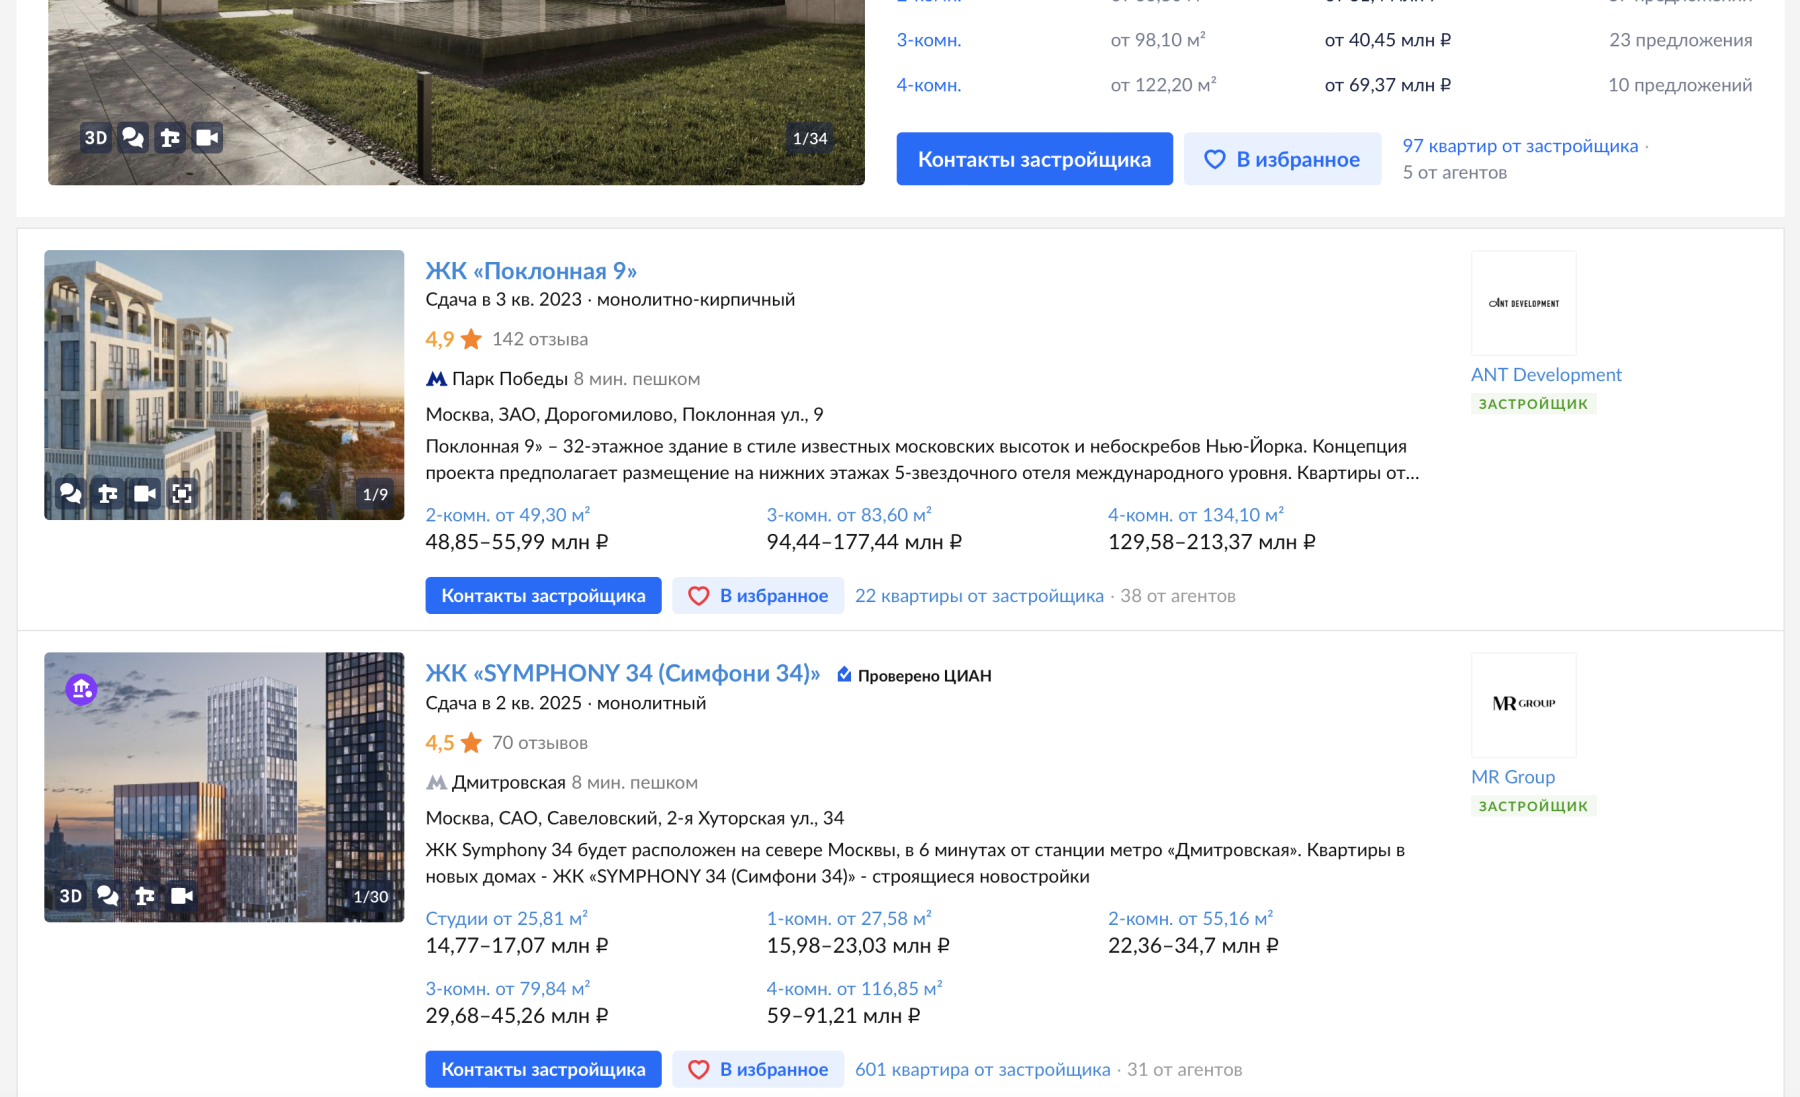Click purple badge icon on SYMPHONY 34 photo
The width and height of the screenshot is (1800, 1097).
[82, 689]
